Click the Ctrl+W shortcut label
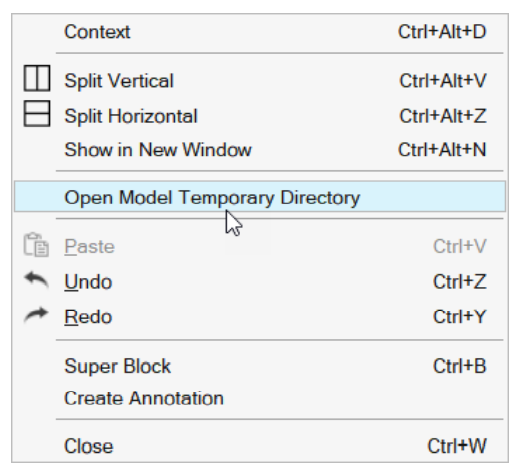525x472 pixels. tap(457, 446)
